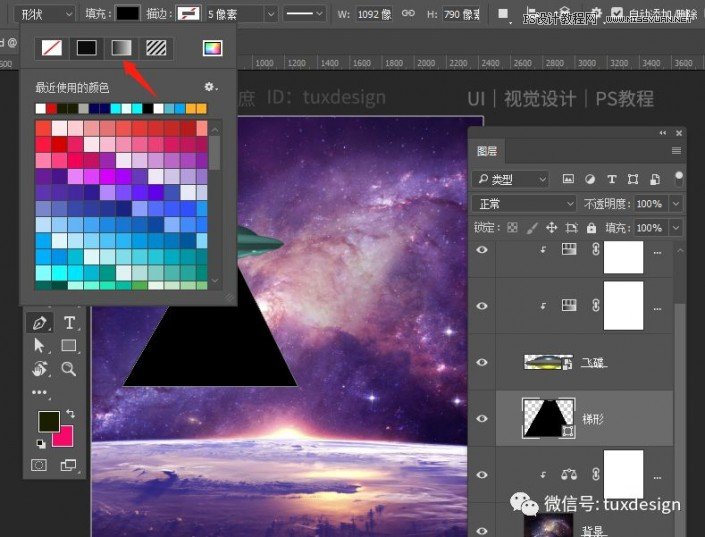Toggle Quick Mask mode

pos(39,465)
